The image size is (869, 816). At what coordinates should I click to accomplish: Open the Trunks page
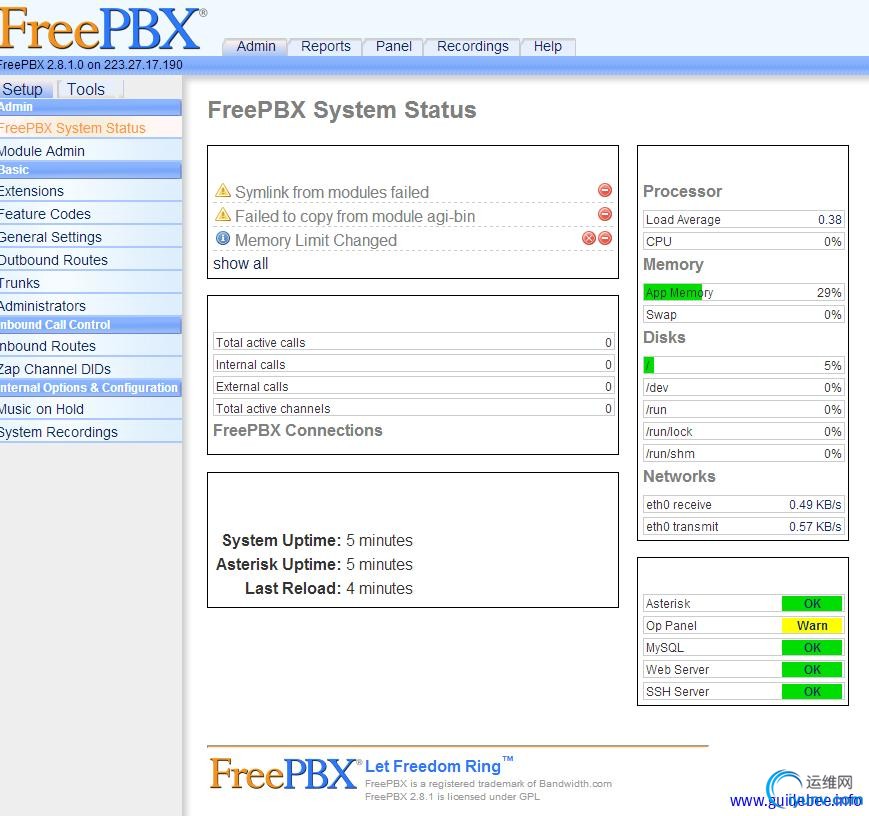91,283
